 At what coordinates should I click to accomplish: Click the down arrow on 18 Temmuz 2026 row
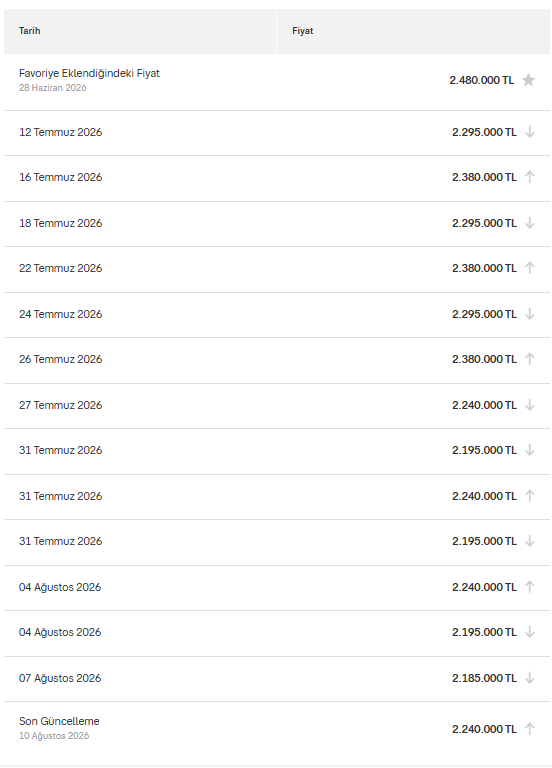(529, 223)
